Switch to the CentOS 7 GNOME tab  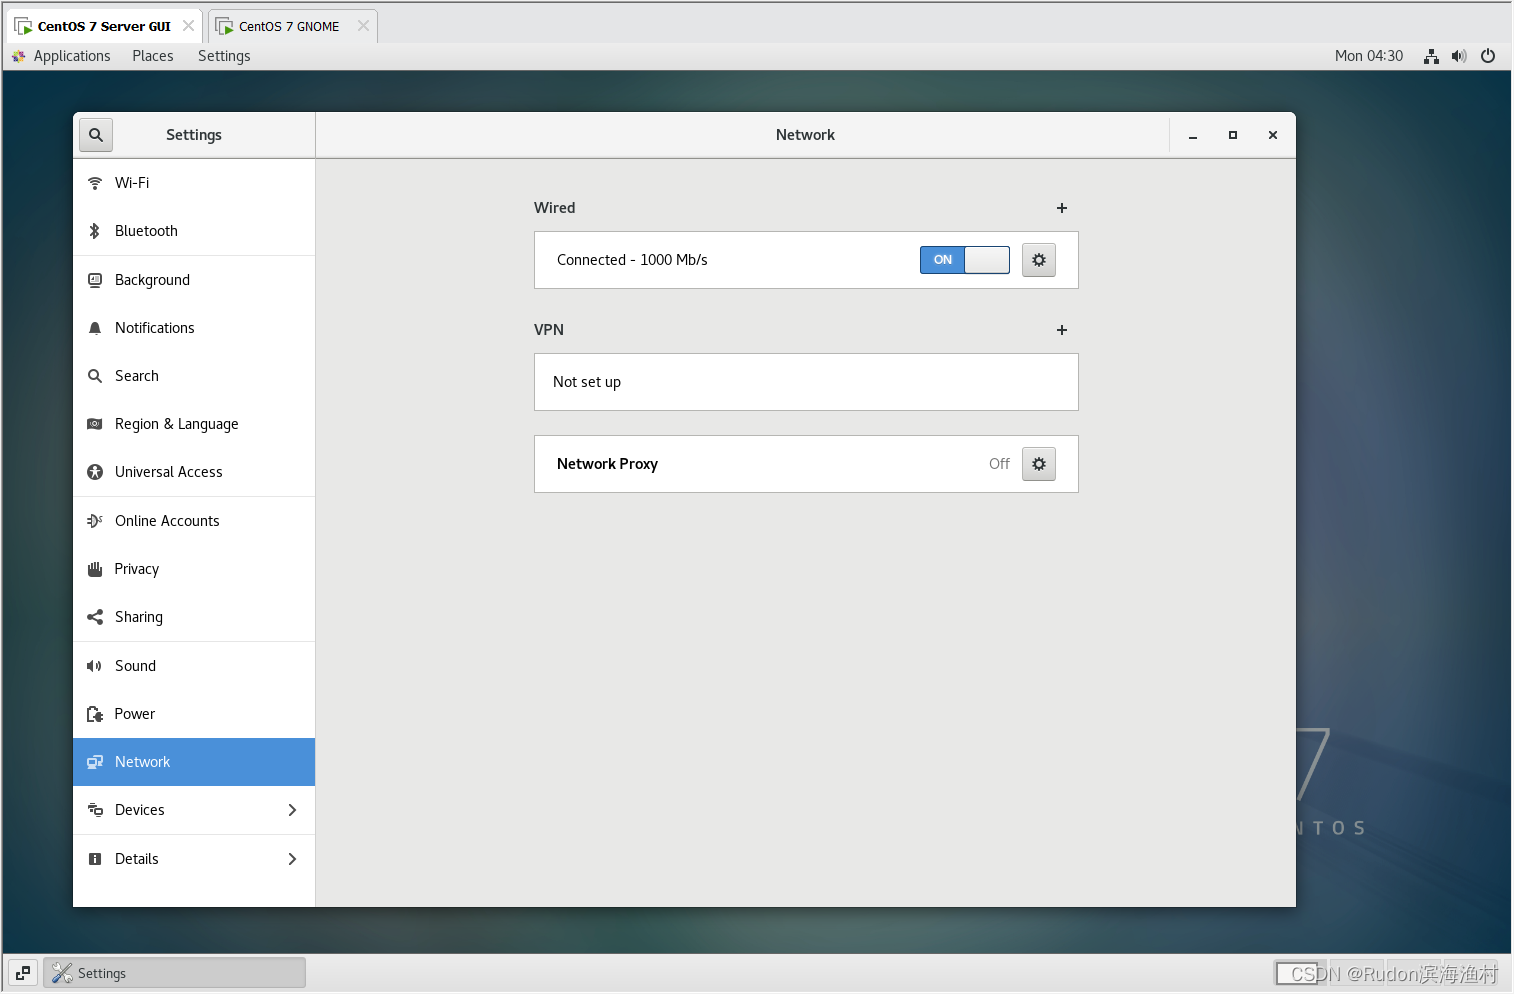(x=288, y=26)
